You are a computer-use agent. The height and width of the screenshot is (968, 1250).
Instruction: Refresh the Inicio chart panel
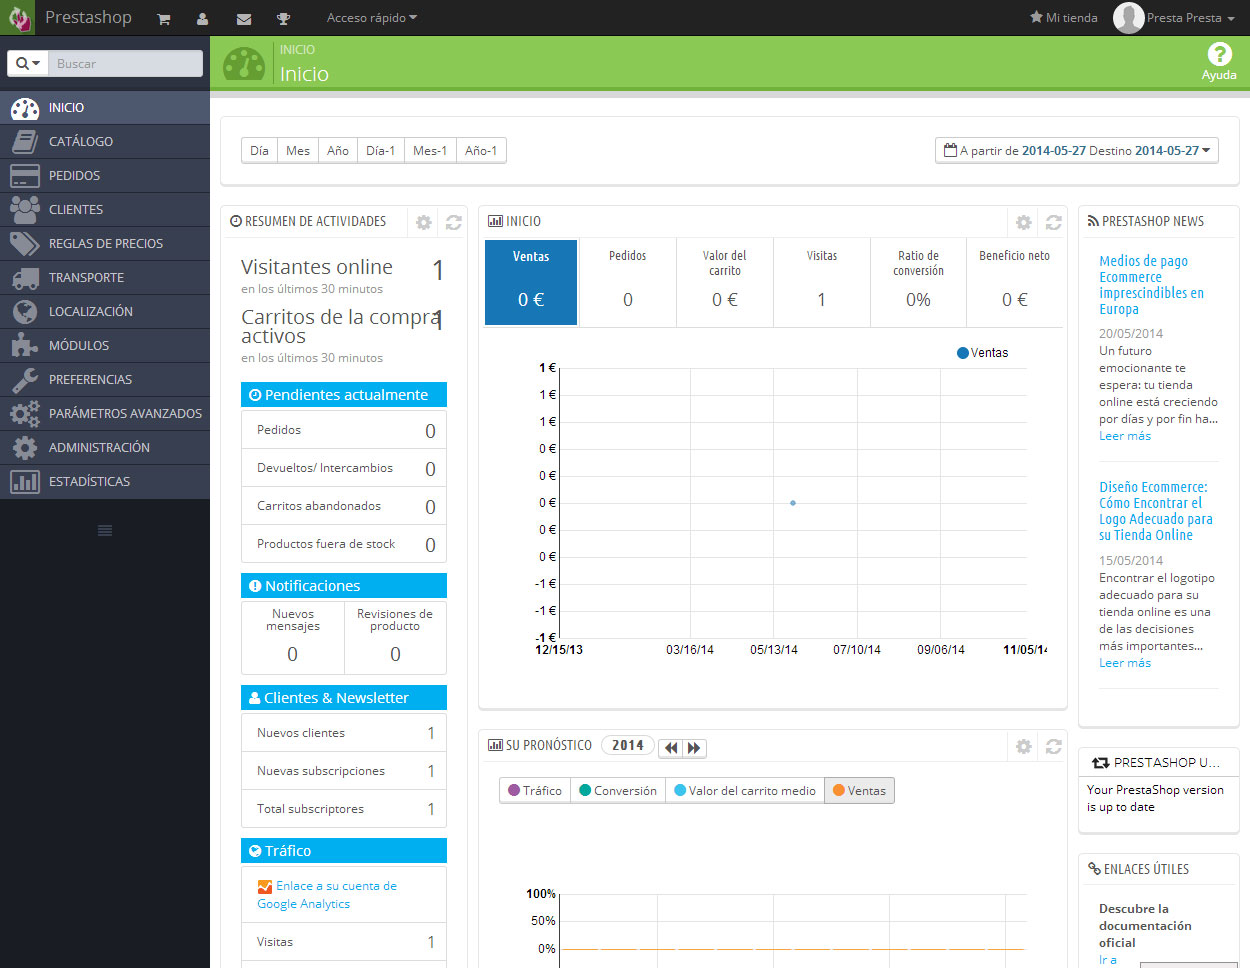pyautogui.click(x=1054, y=222)
